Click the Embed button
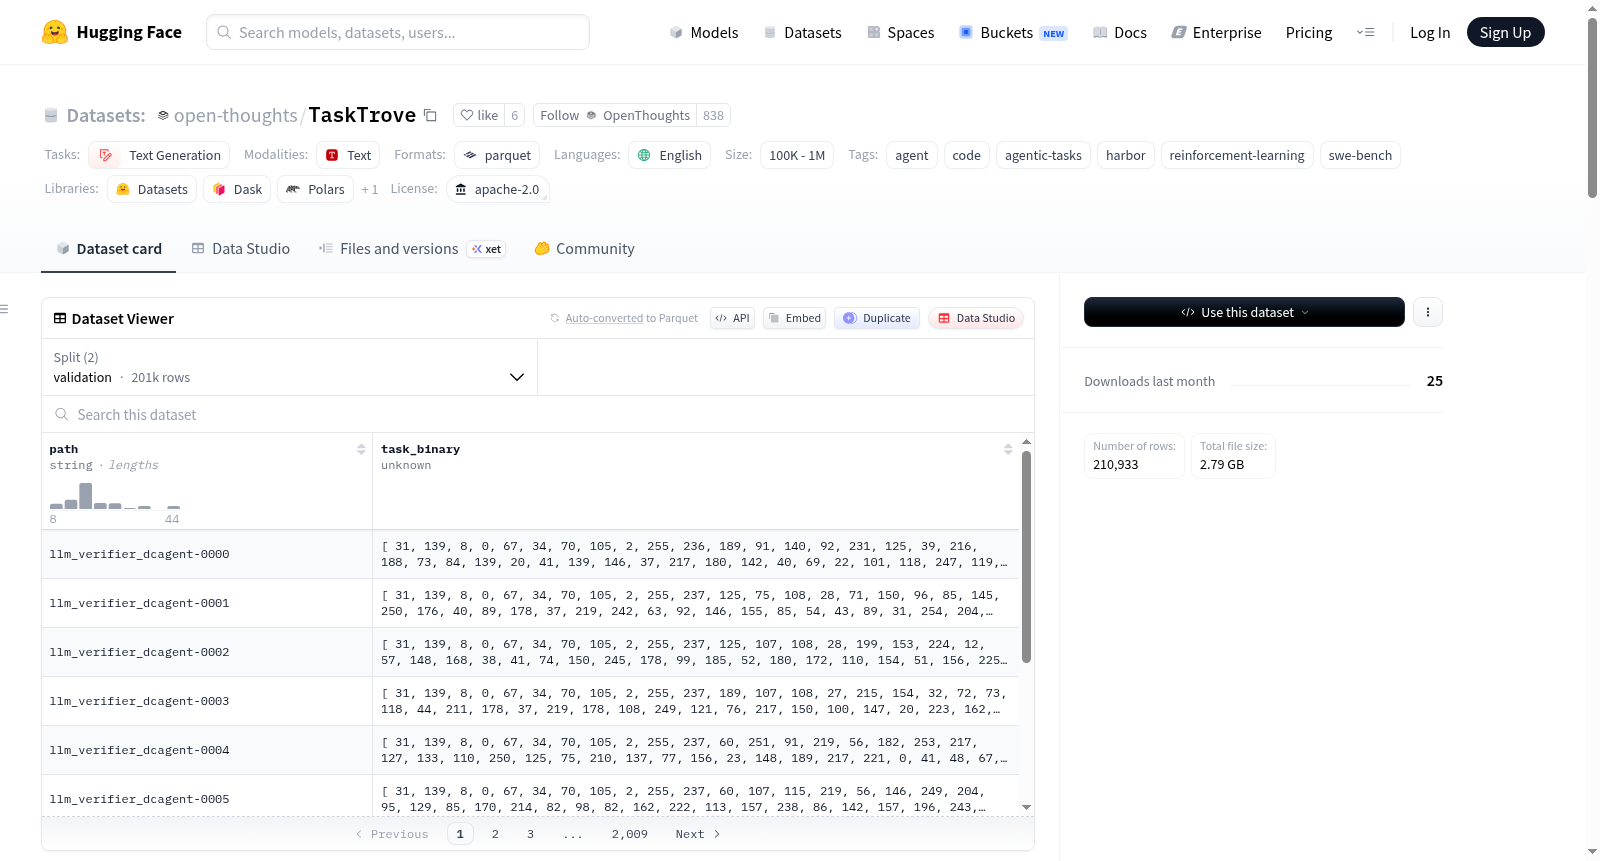This screenshot has height=861, width=1600. [x=794, y=318]
